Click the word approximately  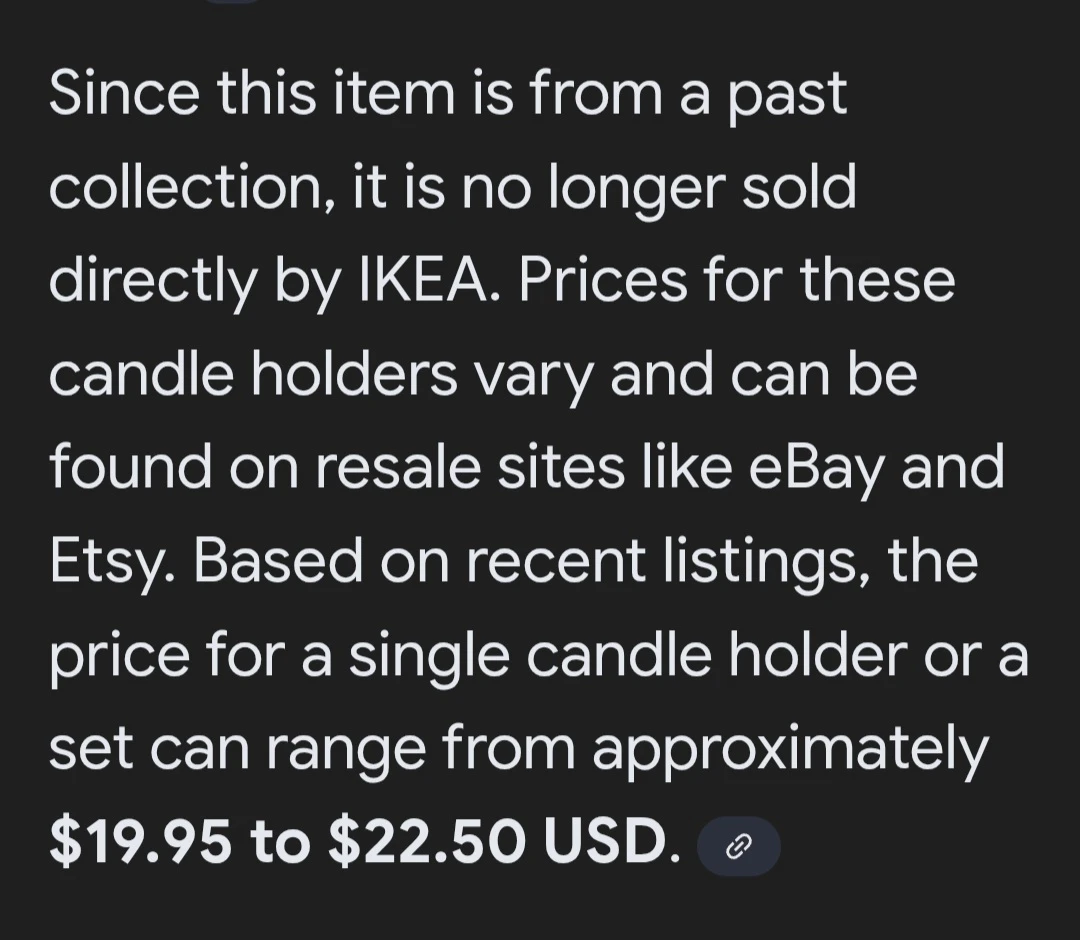(790, 750)
